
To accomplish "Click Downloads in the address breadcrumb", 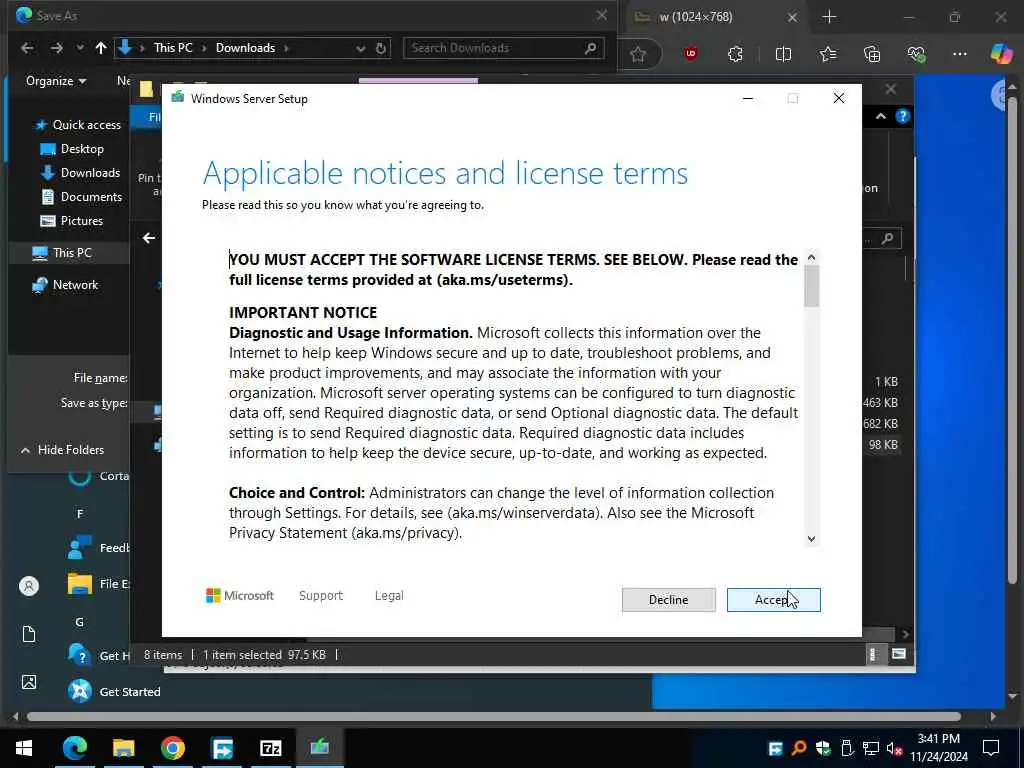I will [x=245, y=48].
